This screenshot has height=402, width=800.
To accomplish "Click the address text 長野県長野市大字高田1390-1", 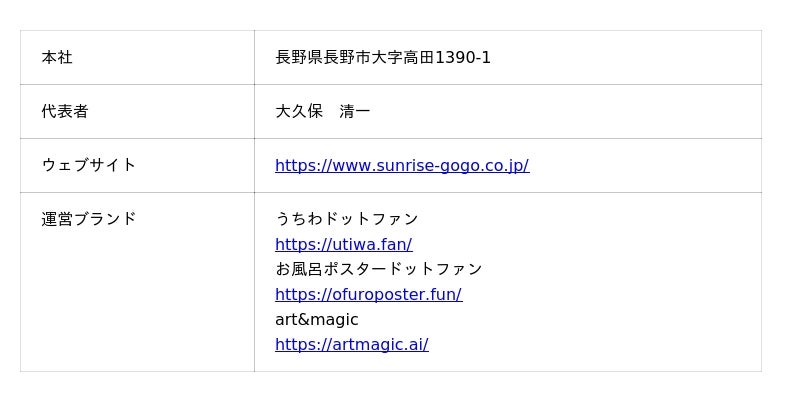I will point(383,58).
